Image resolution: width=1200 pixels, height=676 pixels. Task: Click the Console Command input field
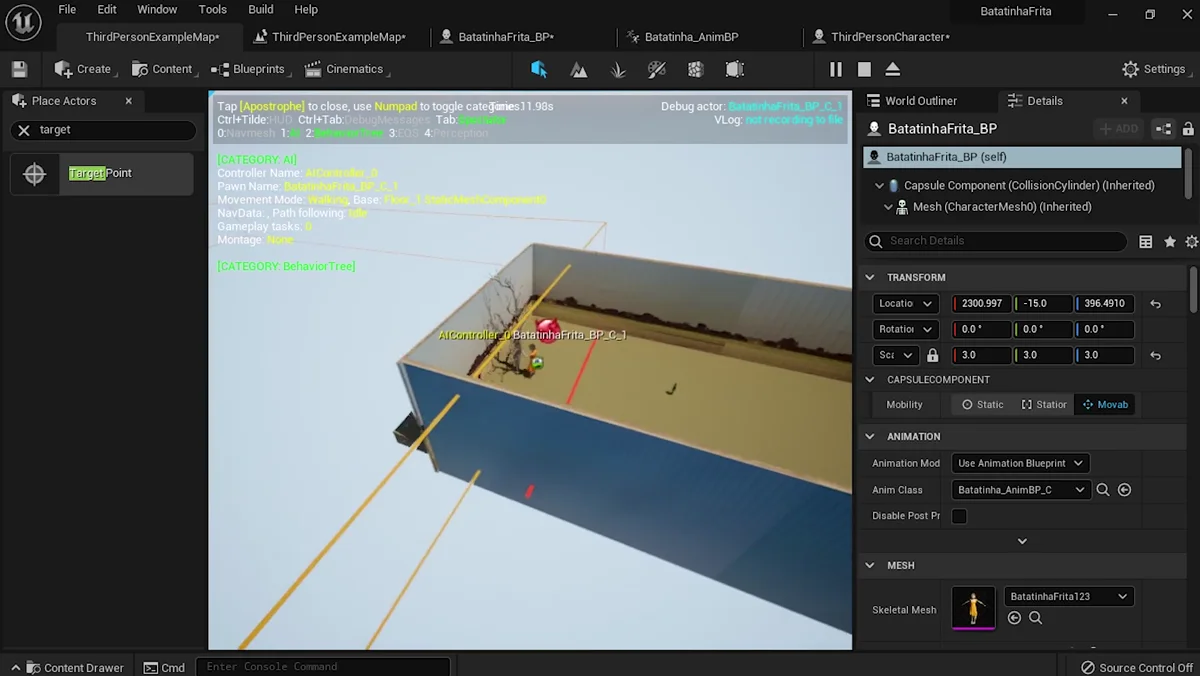pyautogui.click(x=324, y=667)
